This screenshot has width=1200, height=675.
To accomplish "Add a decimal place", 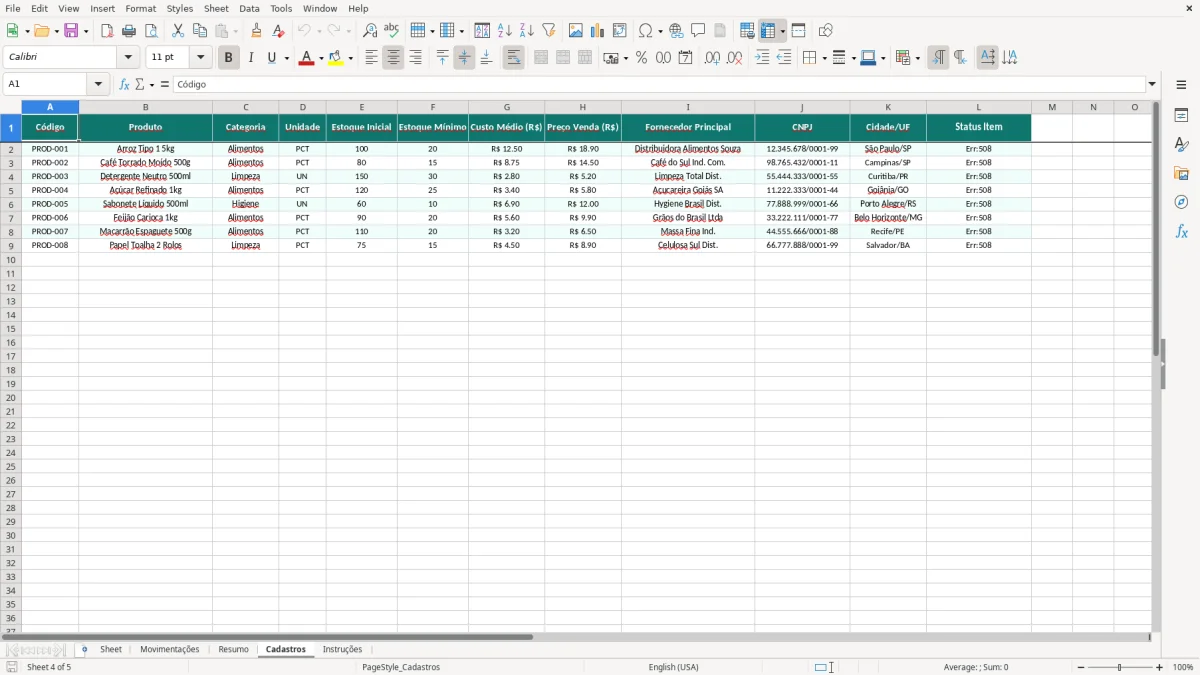I will [x=712, y=58].
